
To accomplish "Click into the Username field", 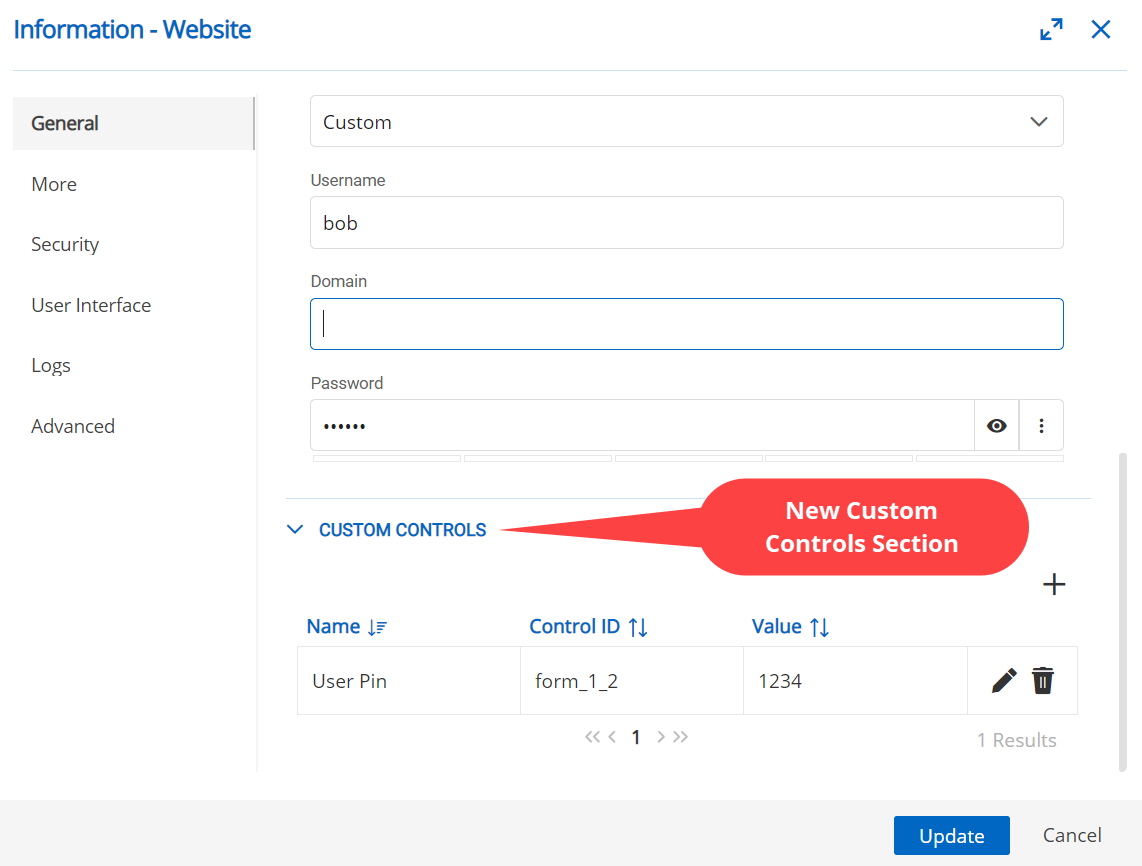I will point(686,223).
